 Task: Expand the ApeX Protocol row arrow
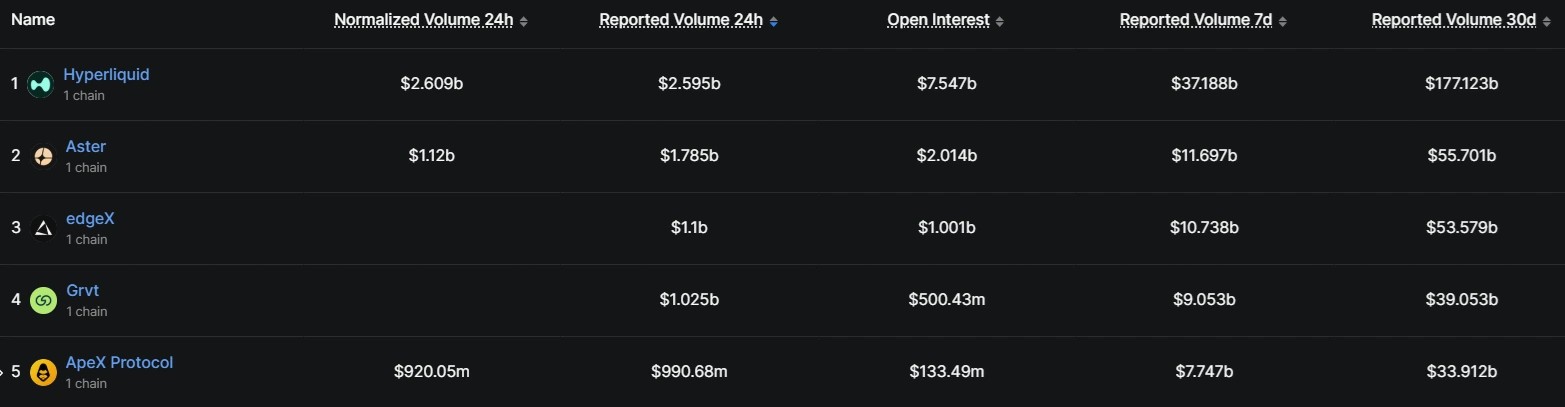point(3,373)
